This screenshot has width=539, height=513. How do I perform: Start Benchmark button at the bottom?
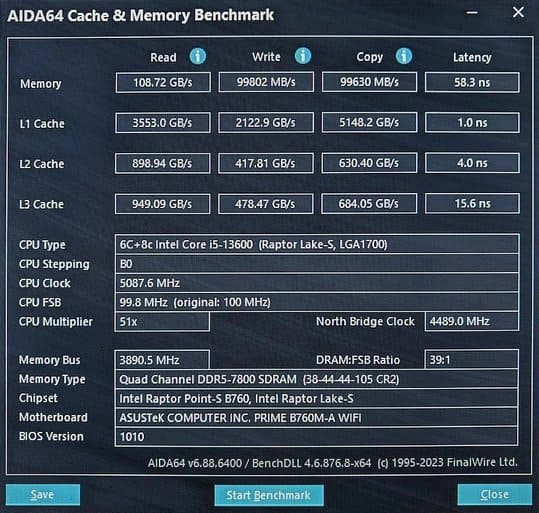tap(269, 495)
